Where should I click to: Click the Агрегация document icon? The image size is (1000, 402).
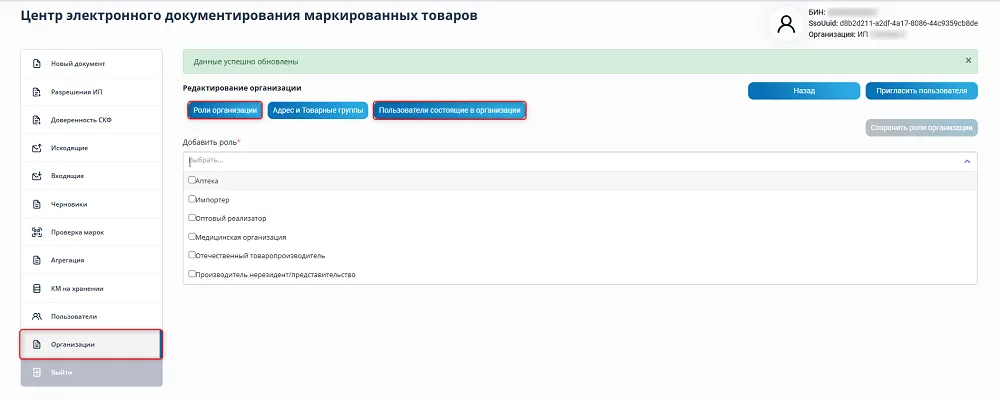click(x=36, y=260)
